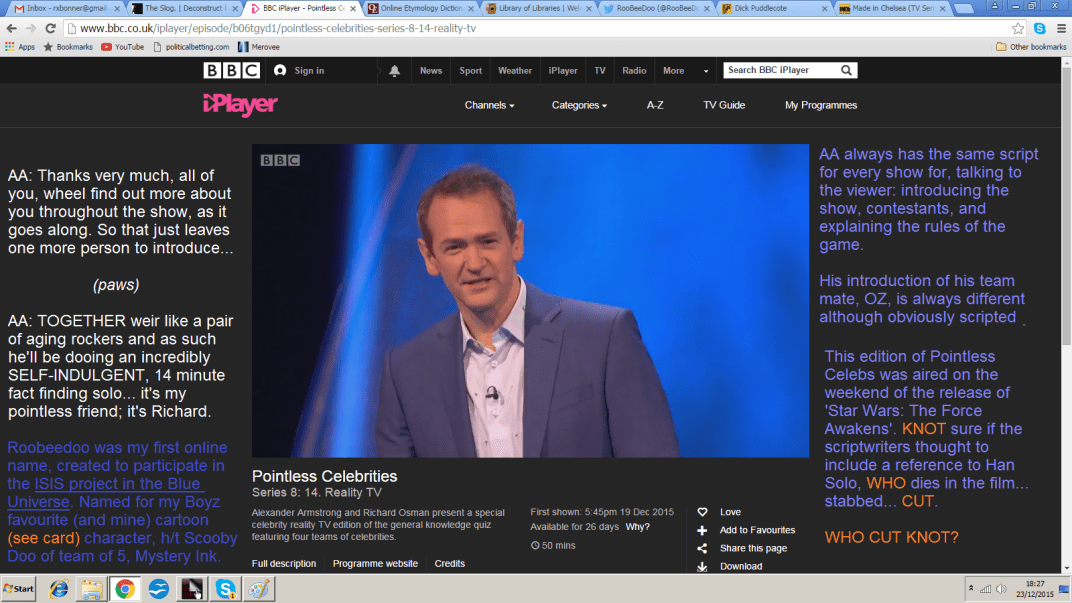Viewport: 1072px width, 603px height.
Task: Click the Love heart icon
Action: [x=702, y=512]
